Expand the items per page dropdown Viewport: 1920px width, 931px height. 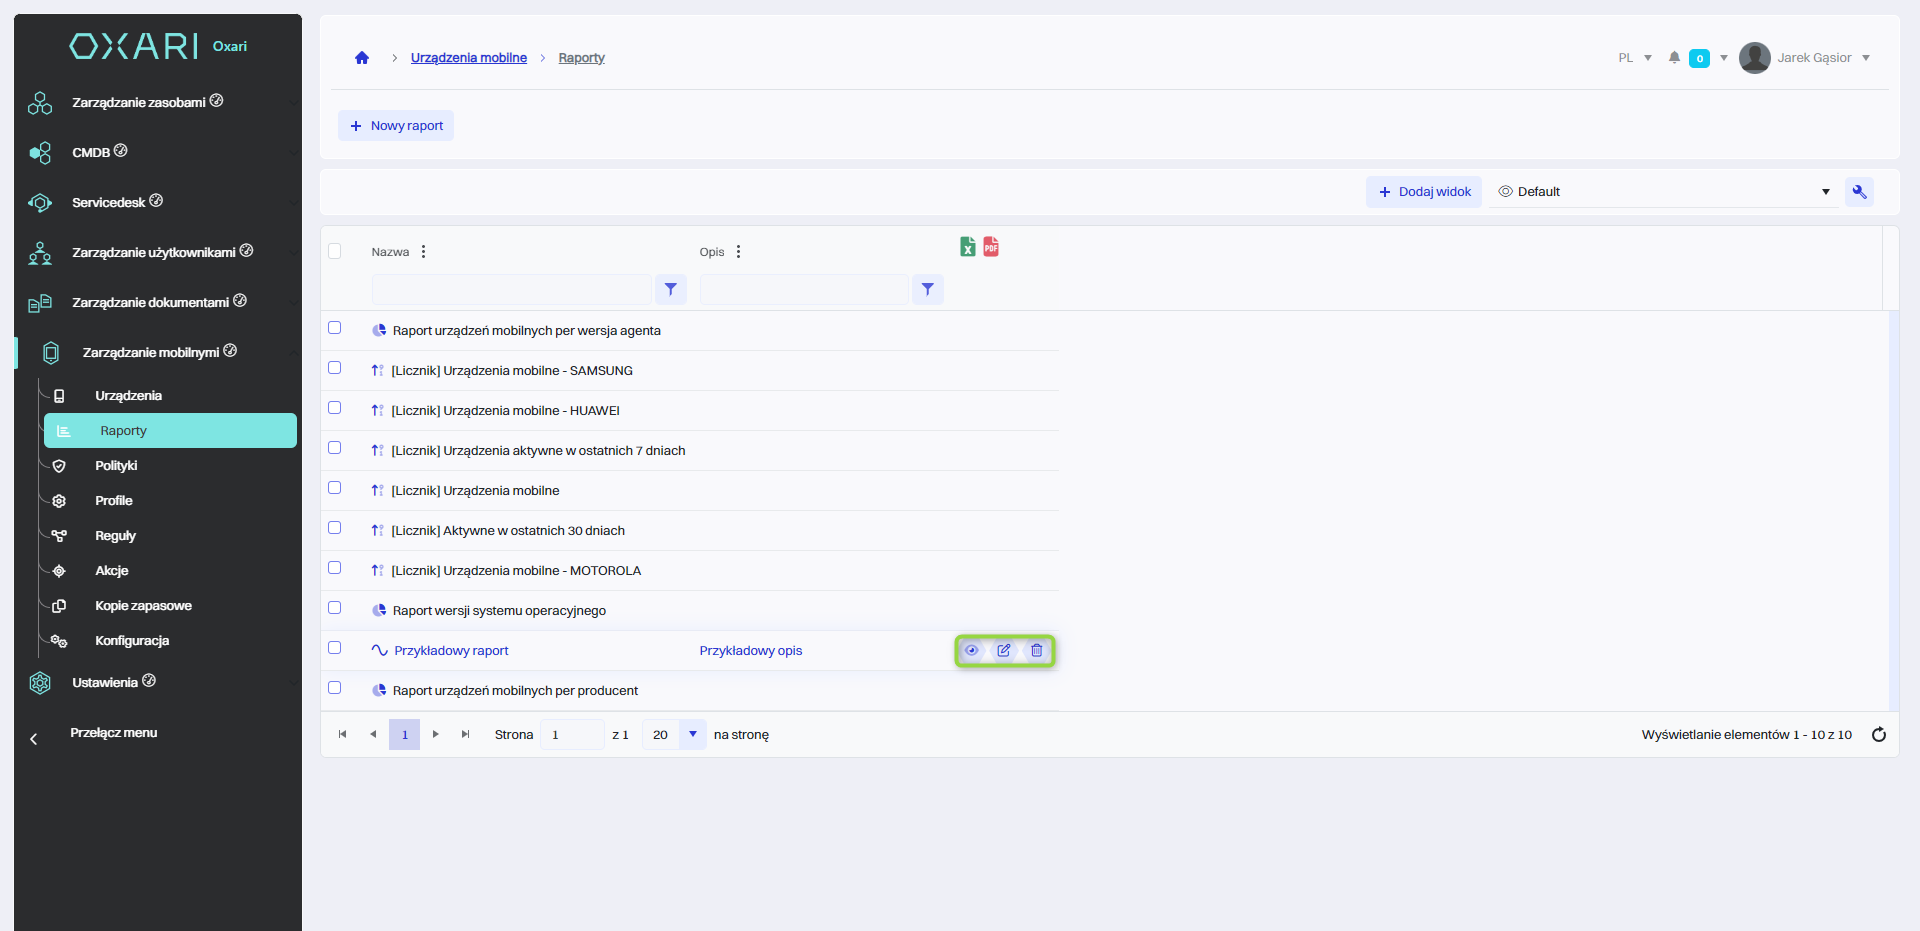pyautogui.click(x=692, y=735)
